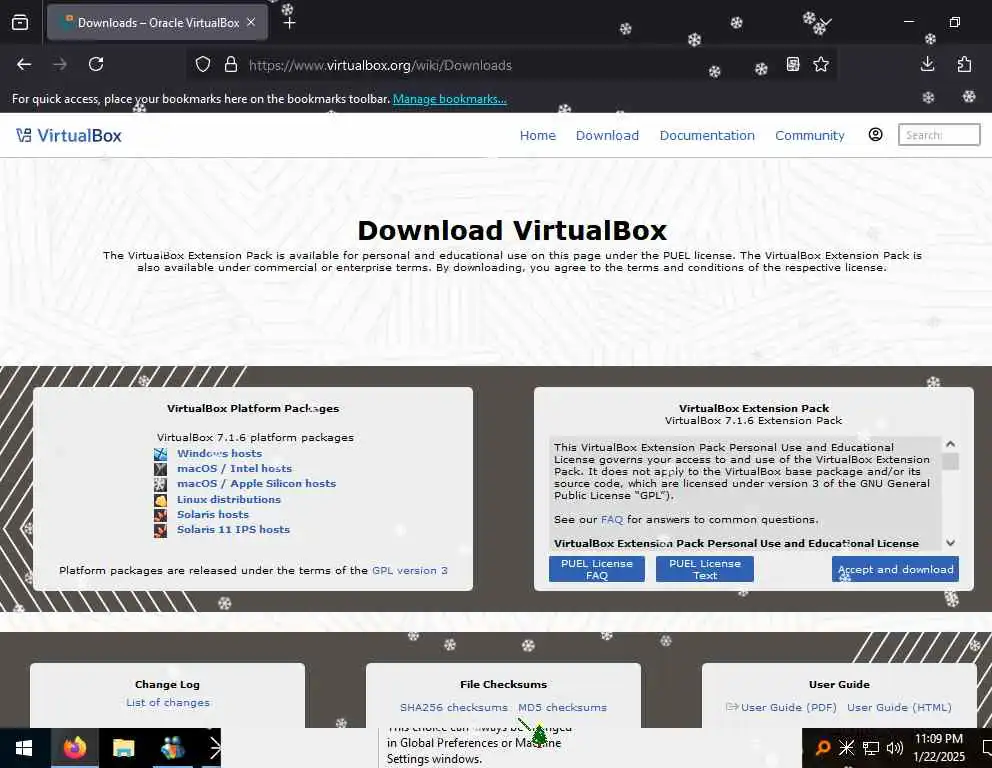Go forward one page
The height and width of the screenshot is (768, 992).
(59, 64)
